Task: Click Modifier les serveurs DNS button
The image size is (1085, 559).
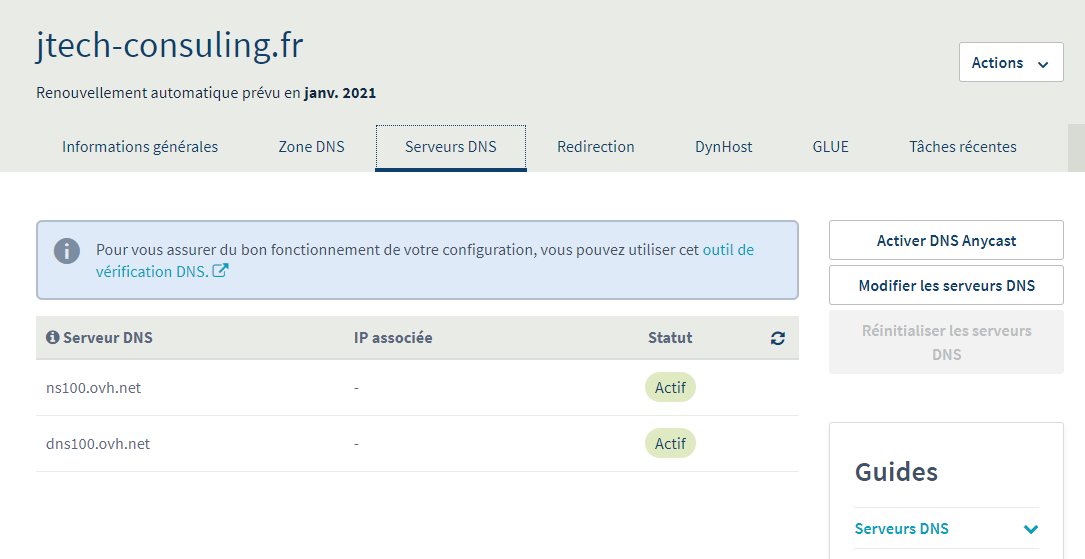Action: [946, 285]
